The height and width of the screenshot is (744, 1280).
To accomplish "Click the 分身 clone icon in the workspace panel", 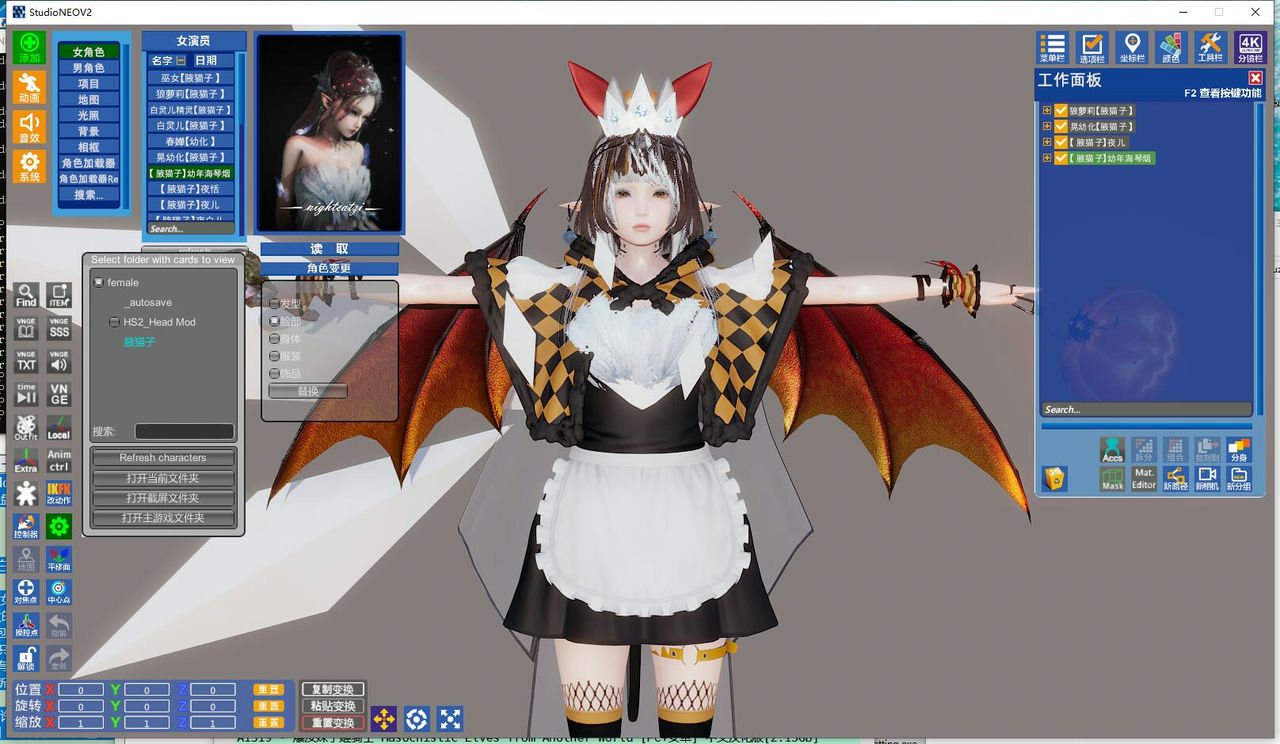I will tap(1239, 451).
